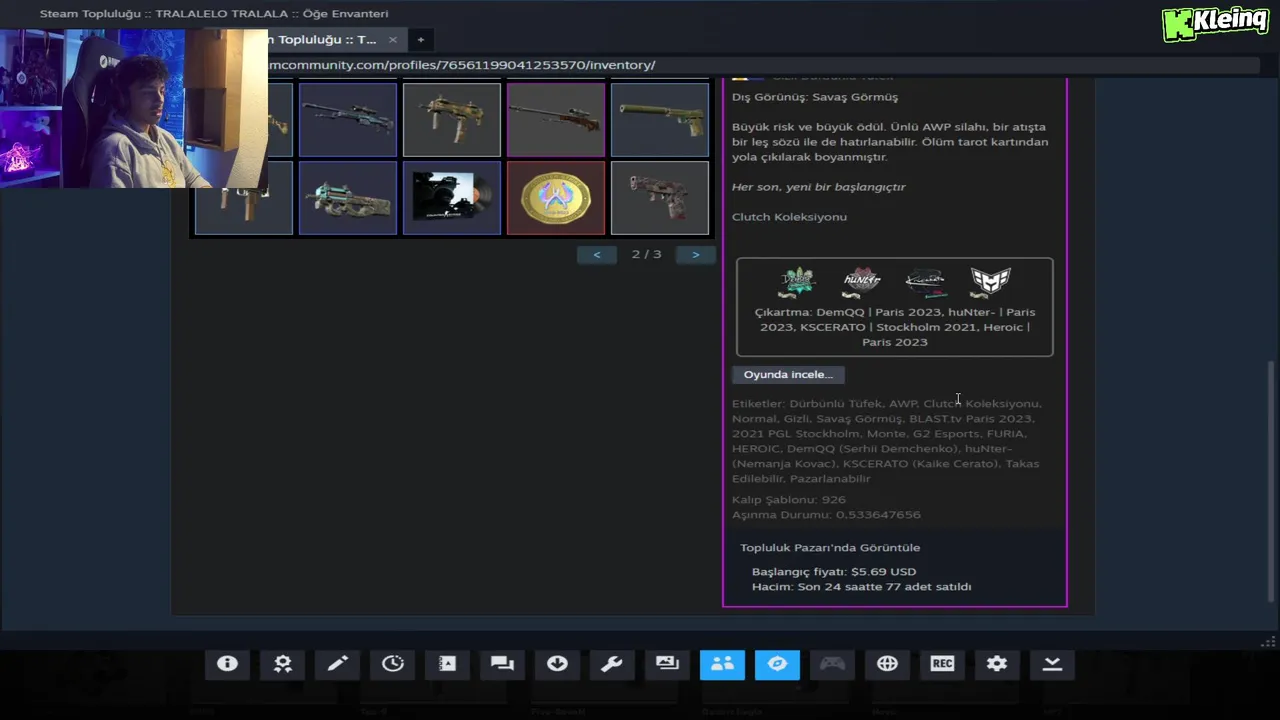The image size is (1280, 720).
Task: Select the music kit vinyl item
Action: click(452, 198)
